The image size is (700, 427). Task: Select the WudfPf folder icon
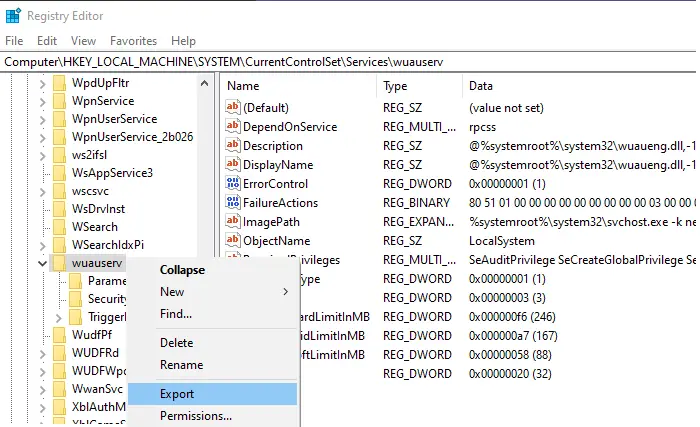coord(59,335)
